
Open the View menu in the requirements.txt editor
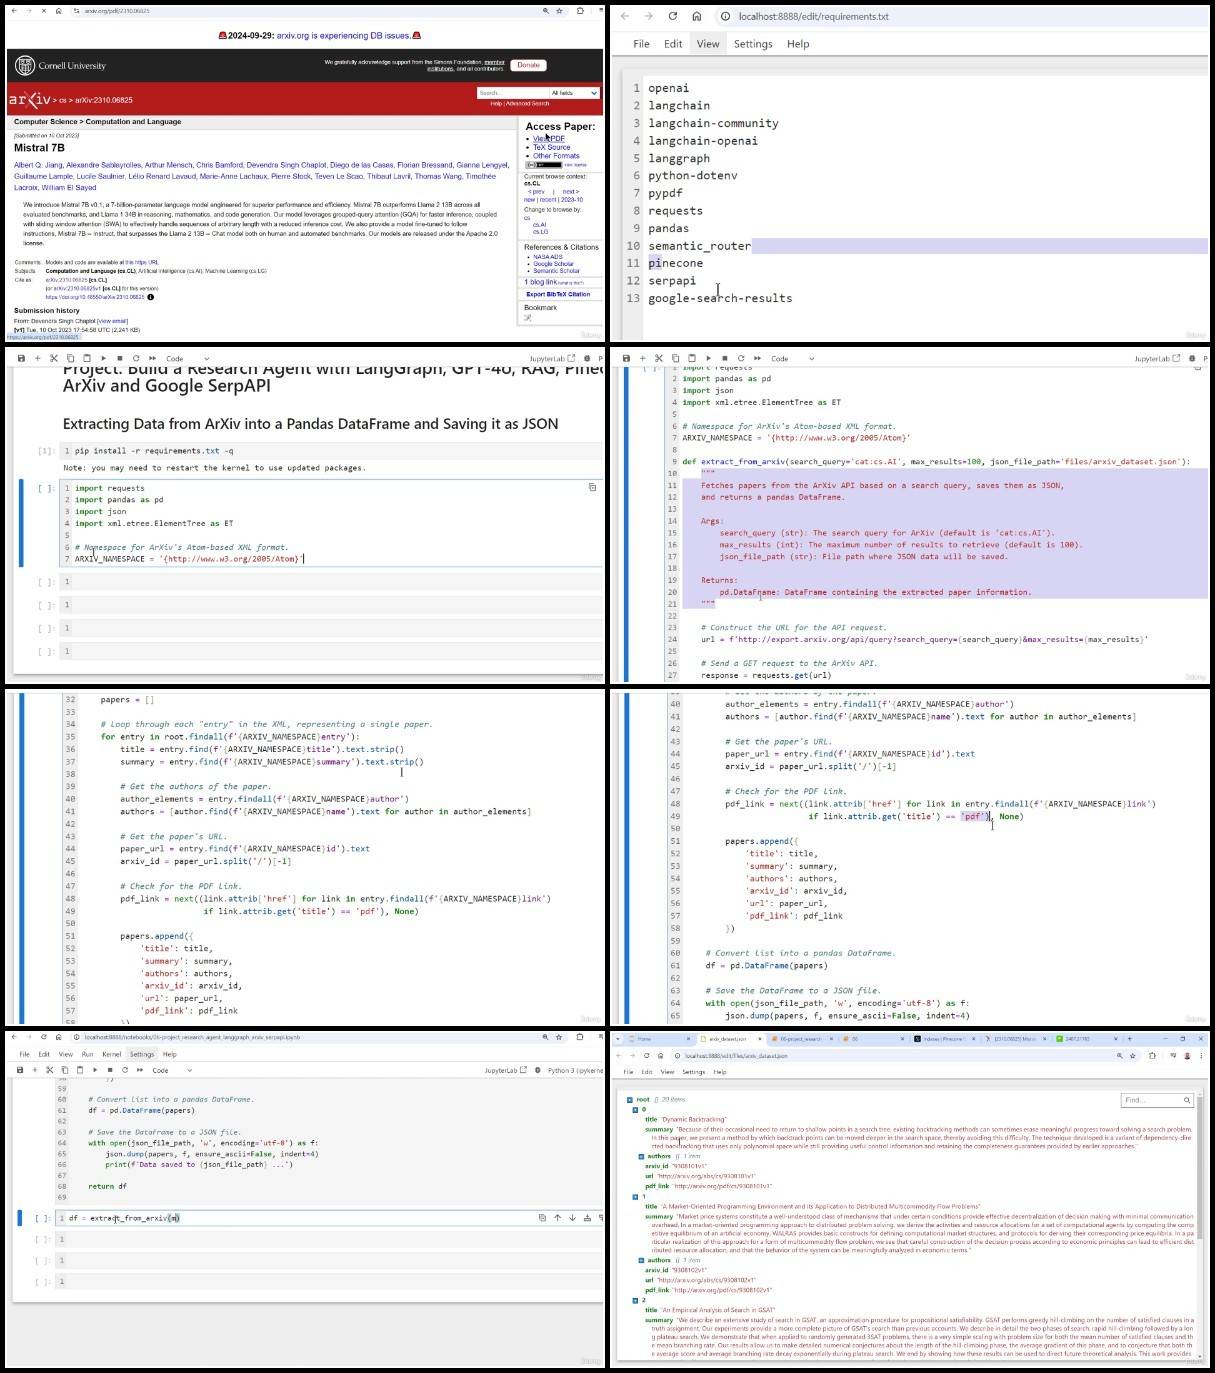point(708,44)
